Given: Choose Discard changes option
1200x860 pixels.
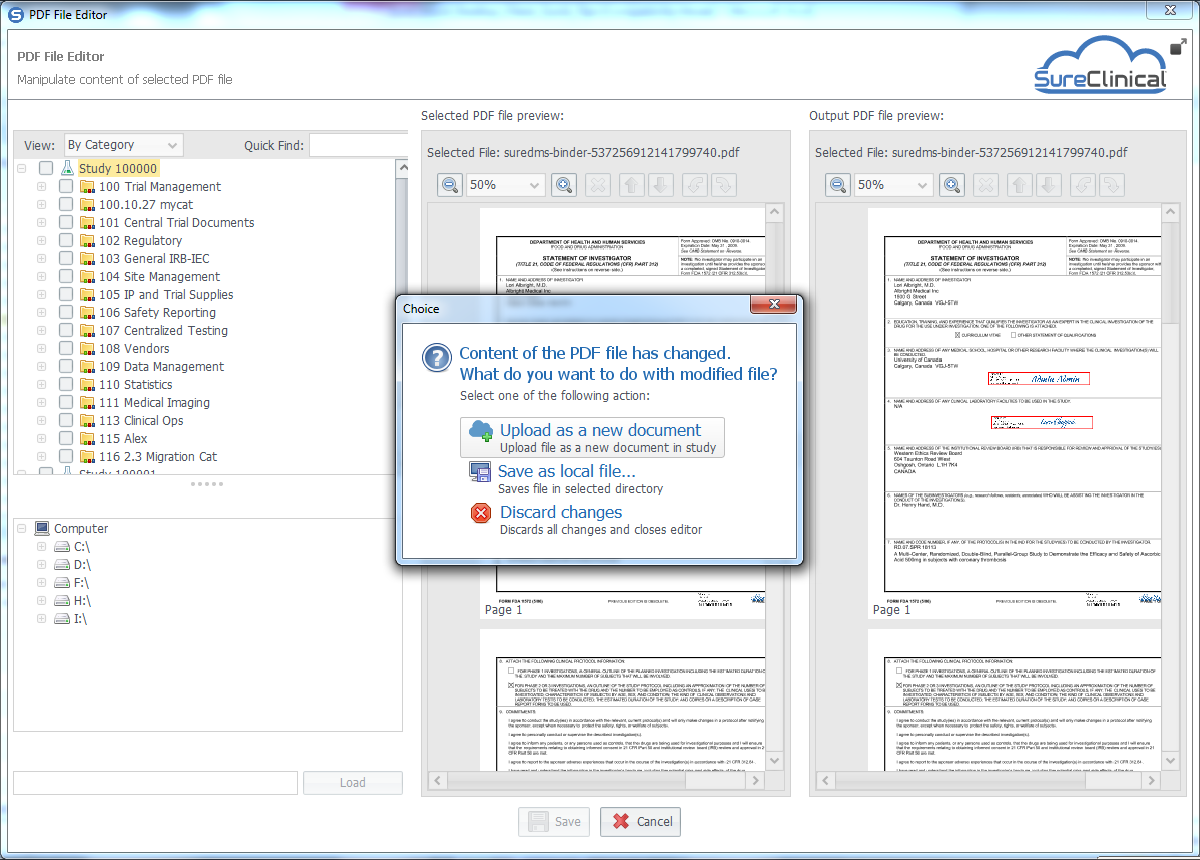Looking at the screenshot, I should tap(587, 520).
